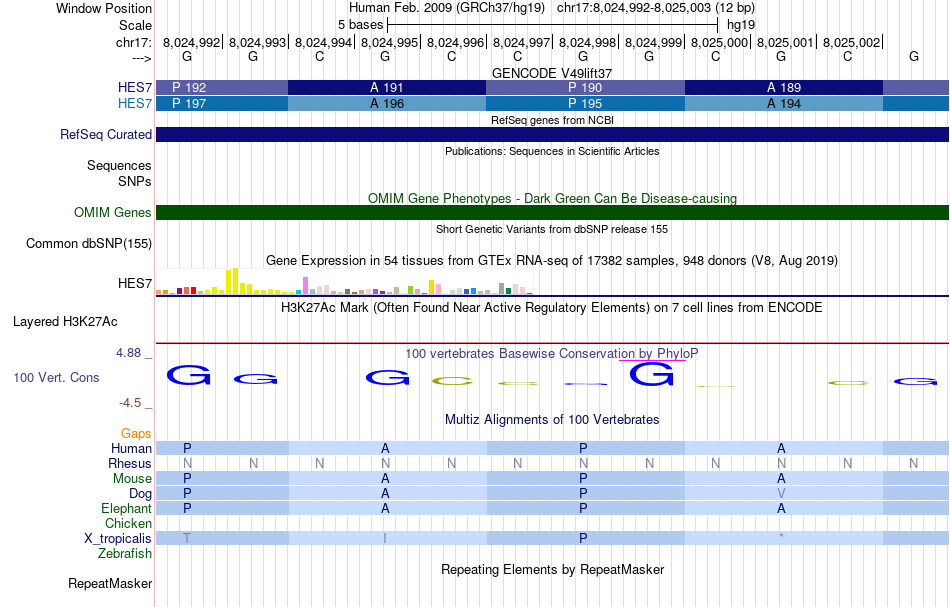
Task: Click the Rhesus alignment row label
Action: tap(130, 463)
